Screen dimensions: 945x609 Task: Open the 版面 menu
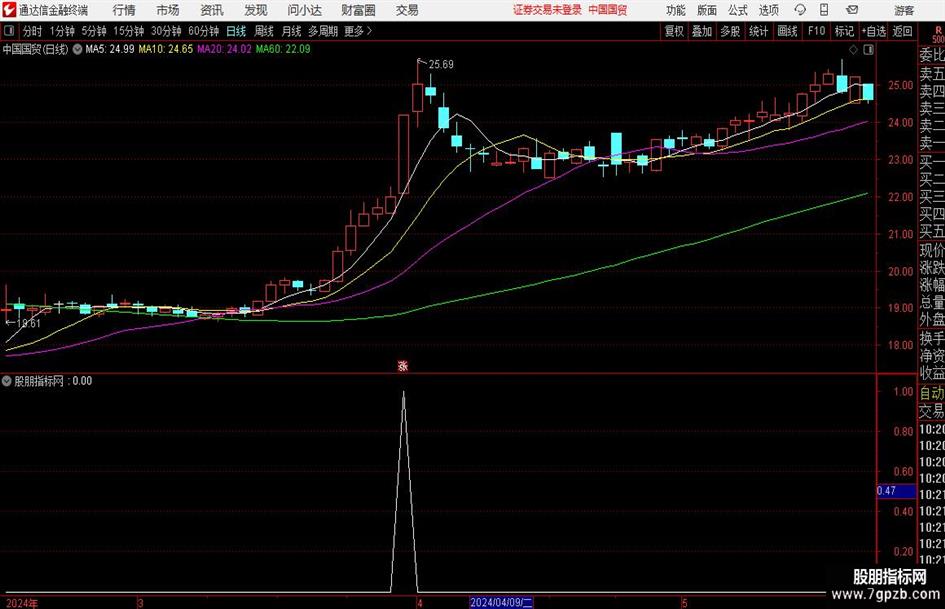tap(707, 10)
